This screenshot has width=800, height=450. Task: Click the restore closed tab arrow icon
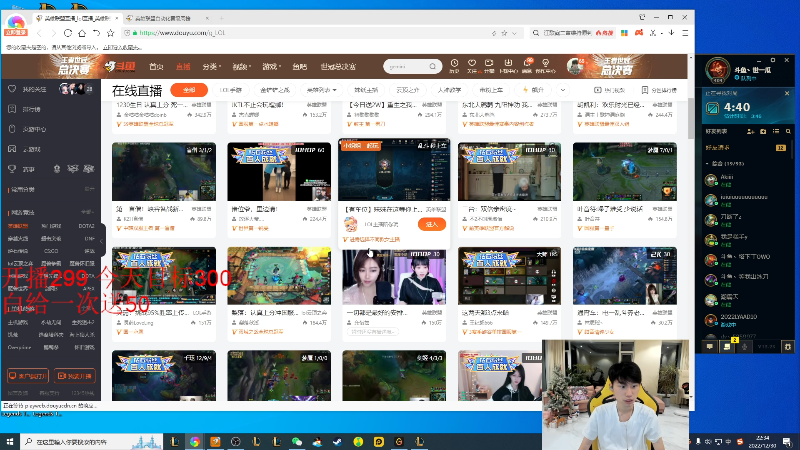(96, 33)
